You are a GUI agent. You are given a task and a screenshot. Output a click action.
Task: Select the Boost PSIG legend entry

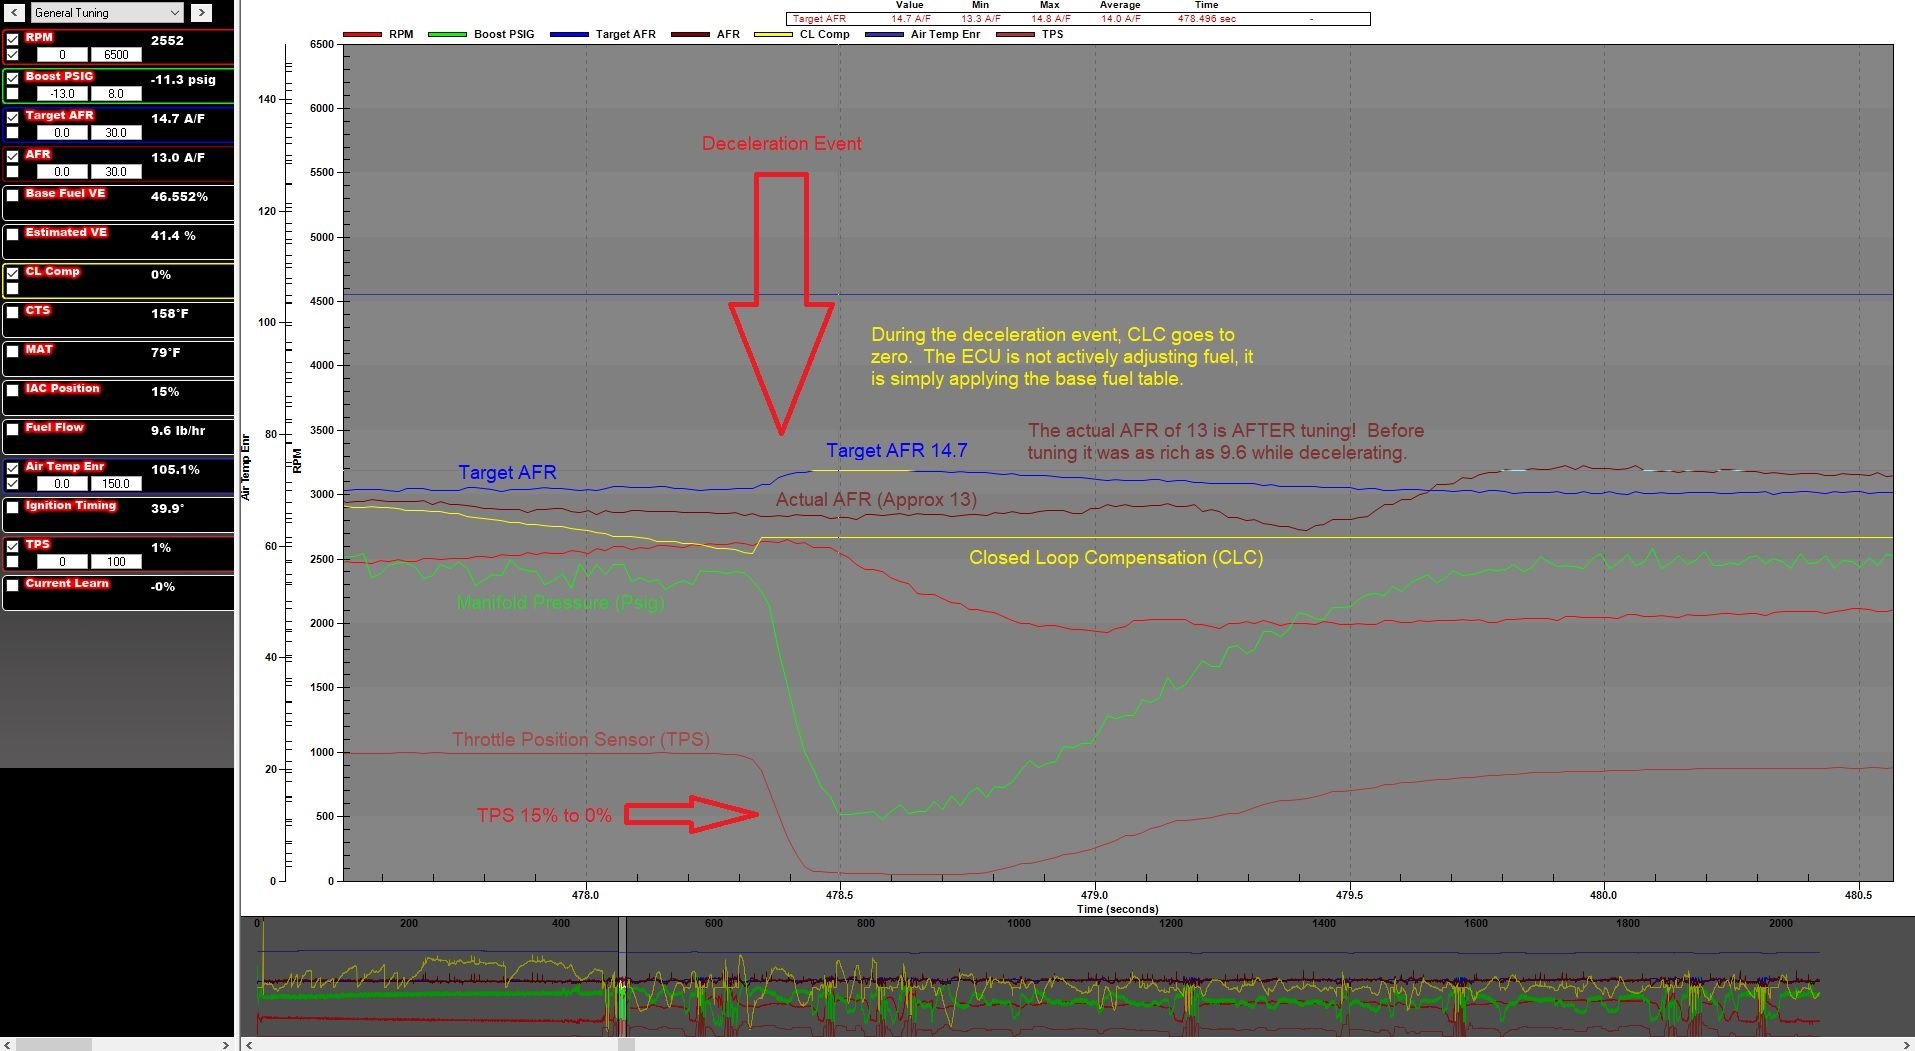(503, 34)
